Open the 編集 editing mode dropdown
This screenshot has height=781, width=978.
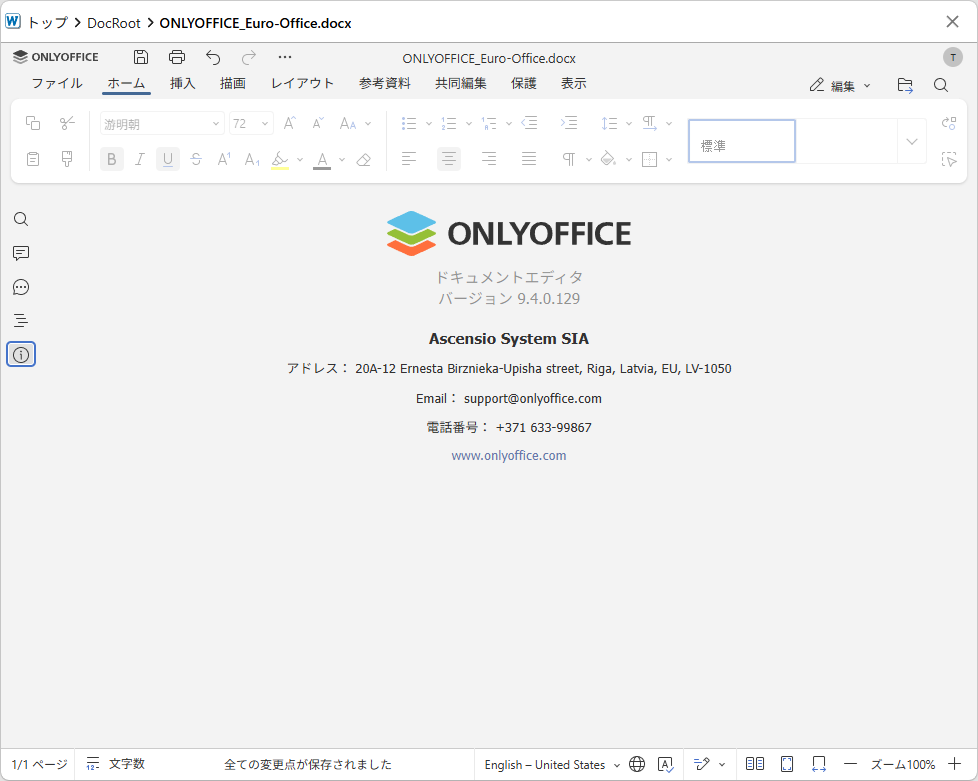tap(840, 85)
